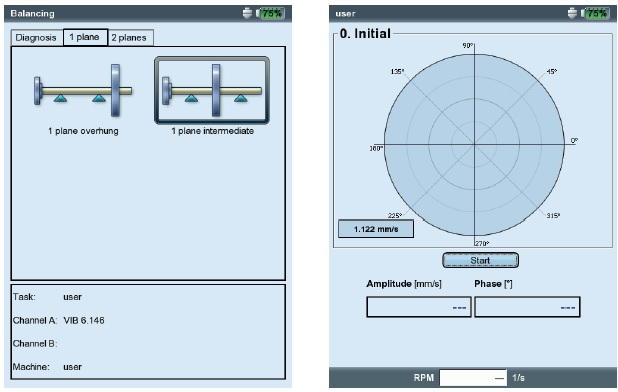Click the RPM value field
618x392 pixels.
pyautogui.click(x=473, y=378)
